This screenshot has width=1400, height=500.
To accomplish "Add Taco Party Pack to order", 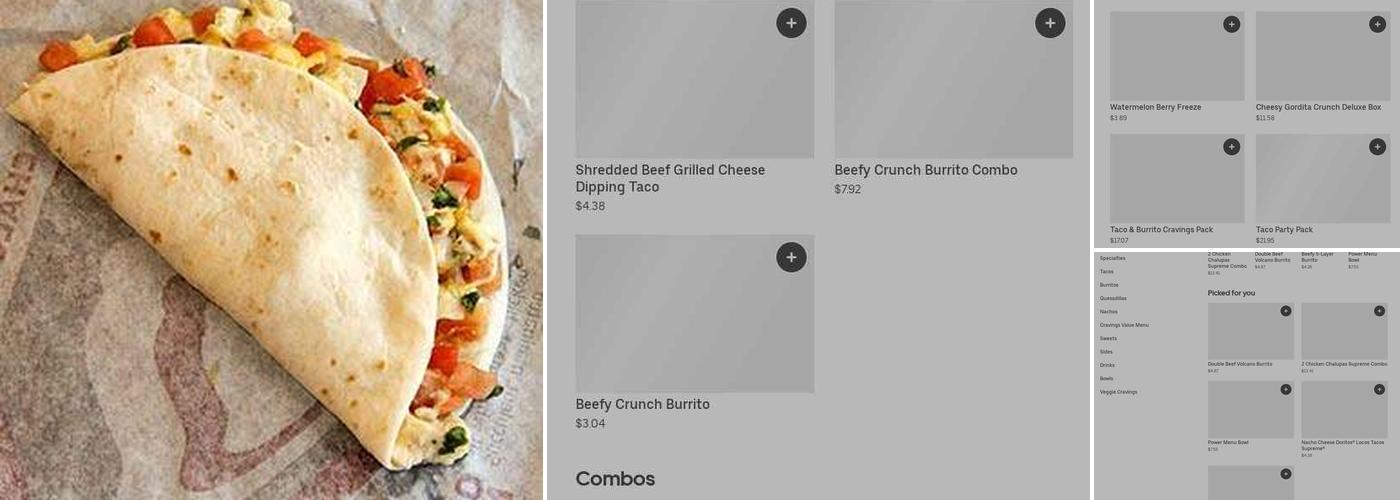I will coord(1377,147).
